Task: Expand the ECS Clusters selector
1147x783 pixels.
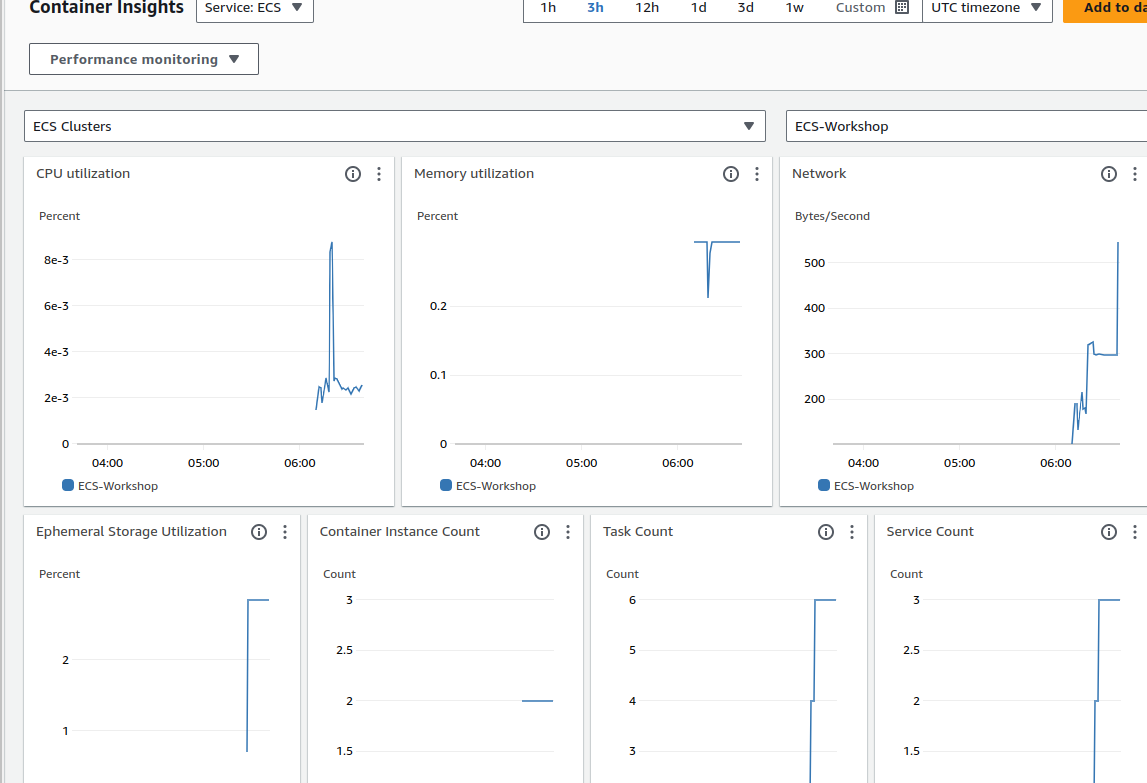Action: tap(394, 126)
